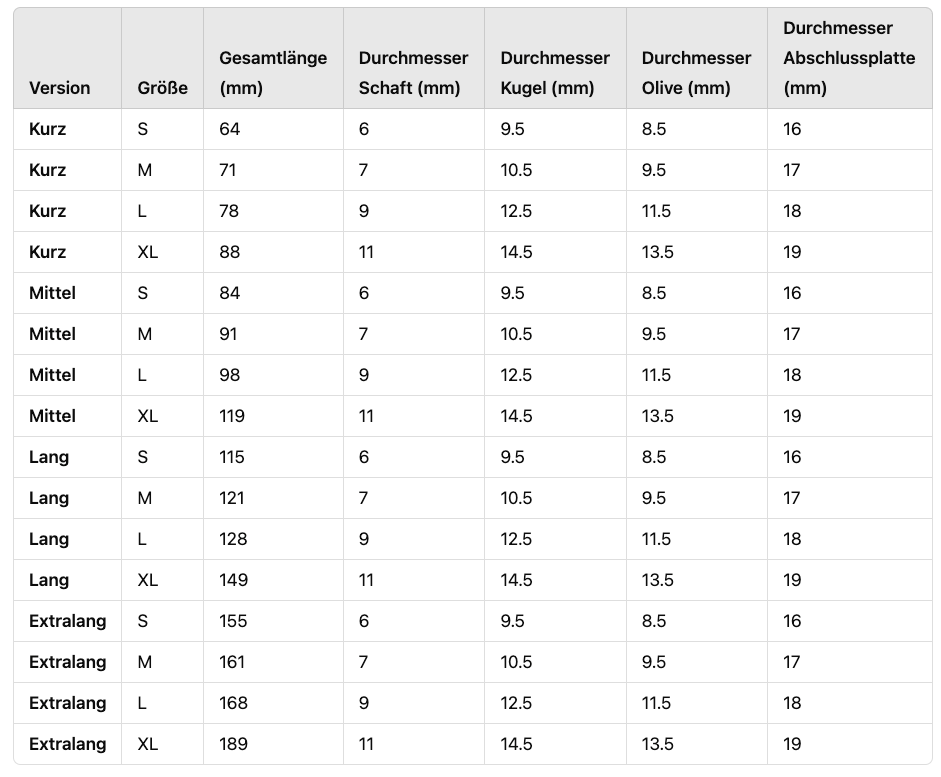Select the Gesamtlänge (mm) header
The image size is (941, 777).
pyautogui.click(x=272, y=73)
